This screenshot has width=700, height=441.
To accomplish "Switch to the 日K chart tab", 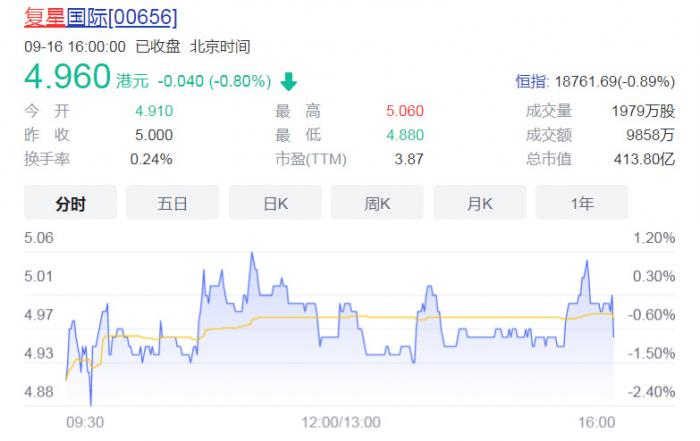I will 275,204.
